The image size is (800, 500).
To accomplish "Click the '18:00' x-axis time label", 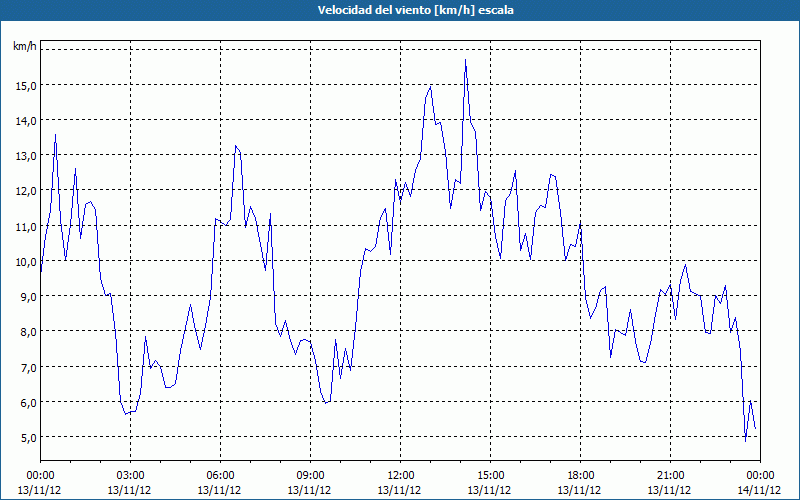I will click(x=581, y=476).
